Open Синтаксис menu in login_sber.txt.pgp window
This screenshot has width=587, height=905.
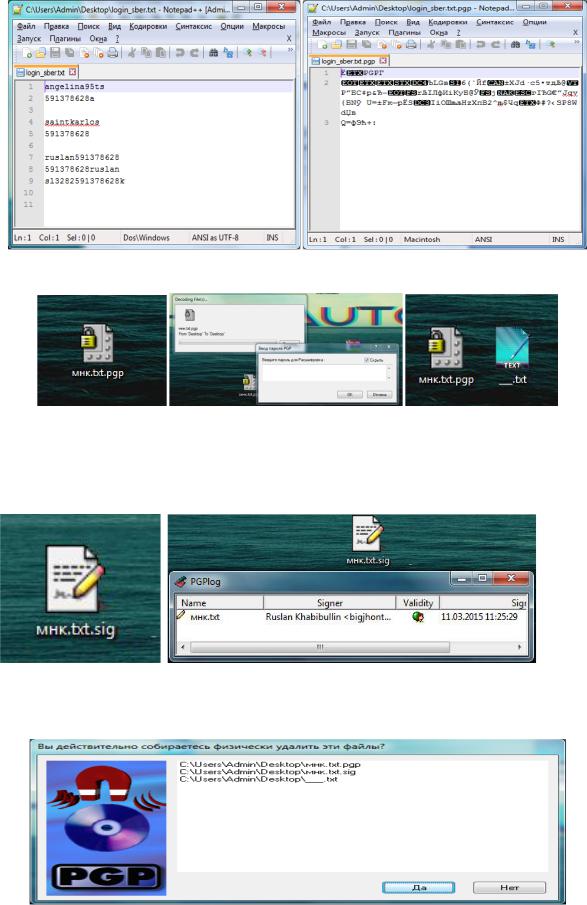pos(495,22)
